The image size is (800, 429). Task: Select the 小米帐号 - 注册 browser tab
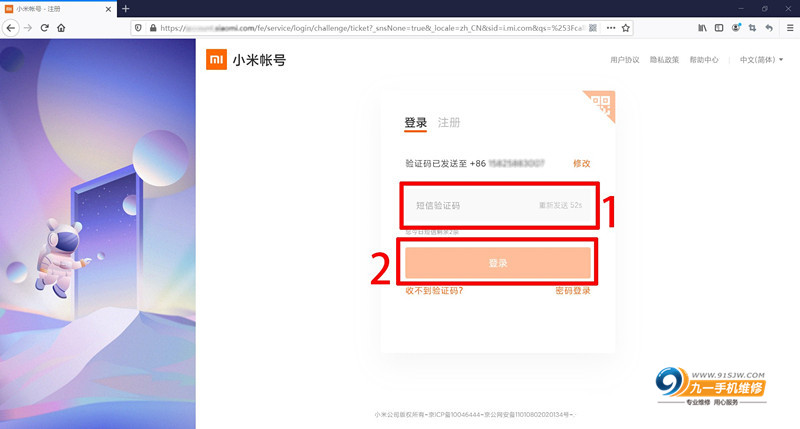tap(58, 9)
